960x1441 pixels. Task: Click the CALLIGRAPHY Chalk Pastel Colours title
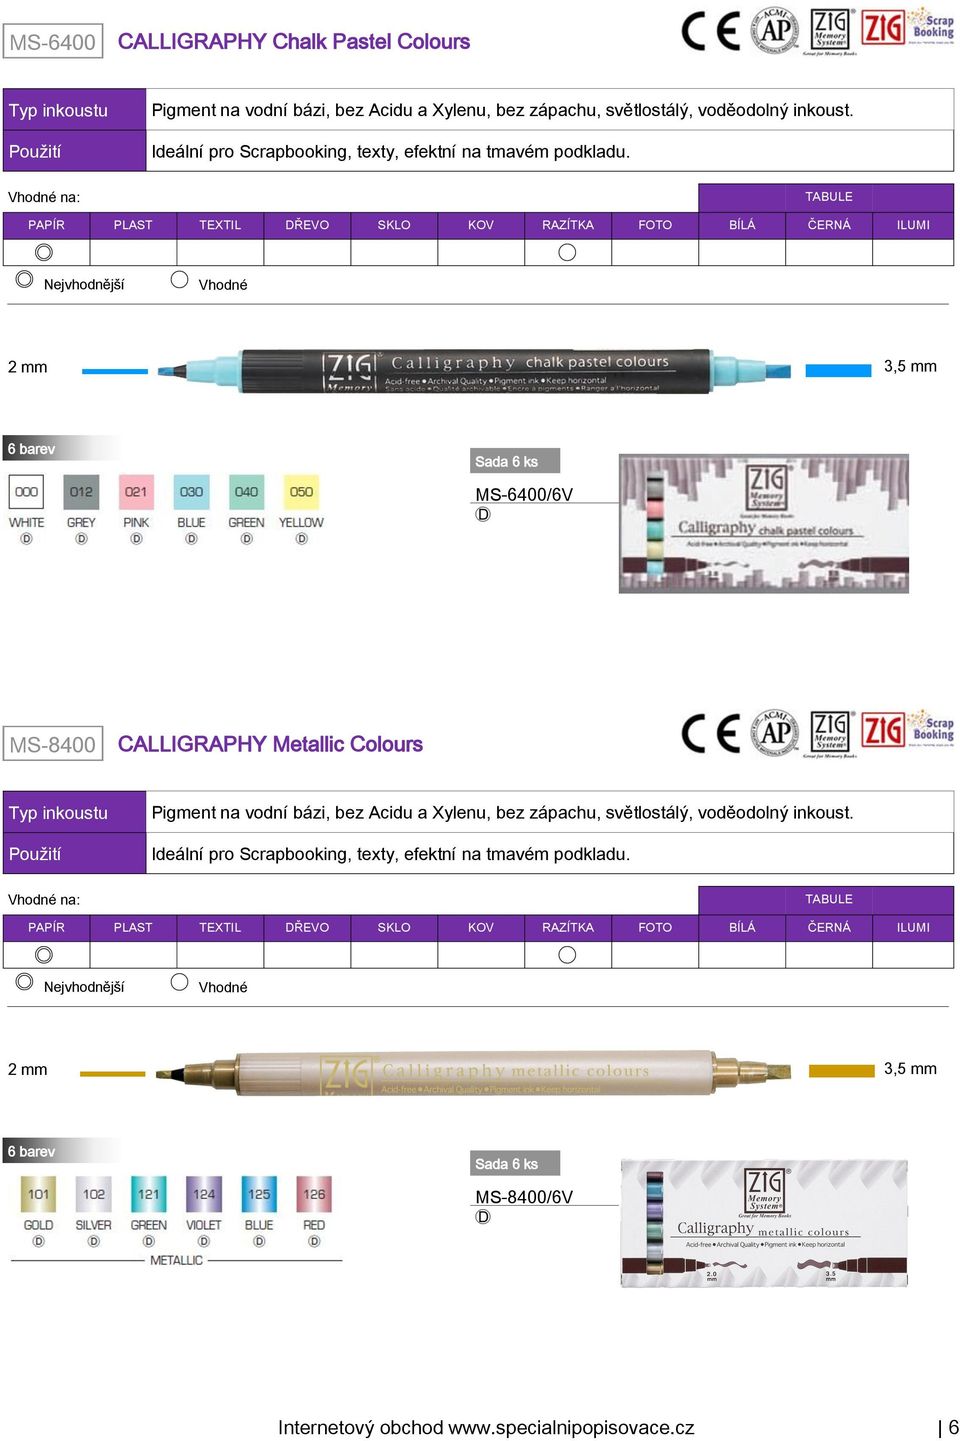pos(294,41)
